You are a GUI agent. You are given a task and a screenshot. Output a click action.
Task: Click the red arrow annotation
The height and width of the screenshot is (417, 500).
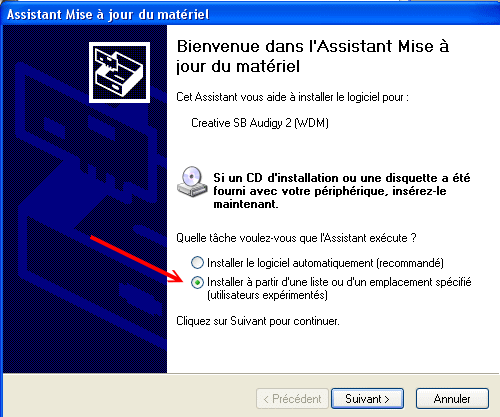click(137, 259)
